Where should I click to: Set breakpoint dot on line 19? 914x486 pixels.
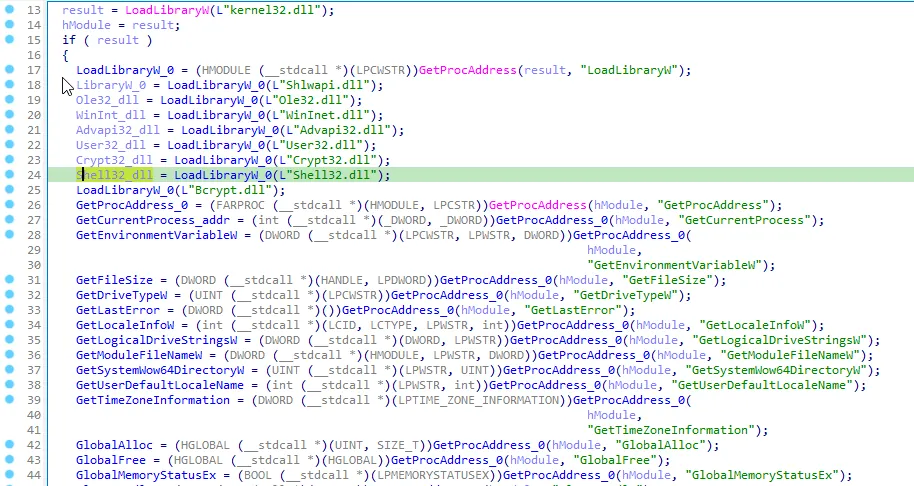9,100
